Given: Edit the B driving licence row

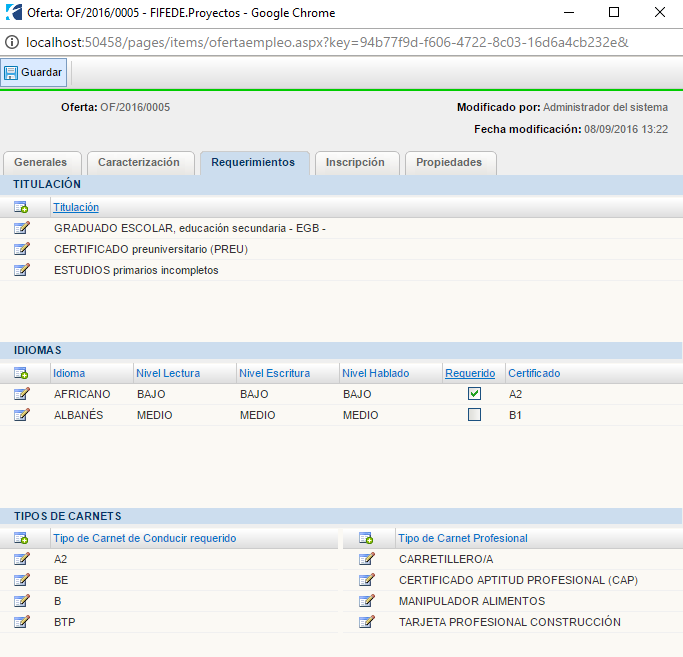Looking at the screenshot, I should click(x=21, y=601).
